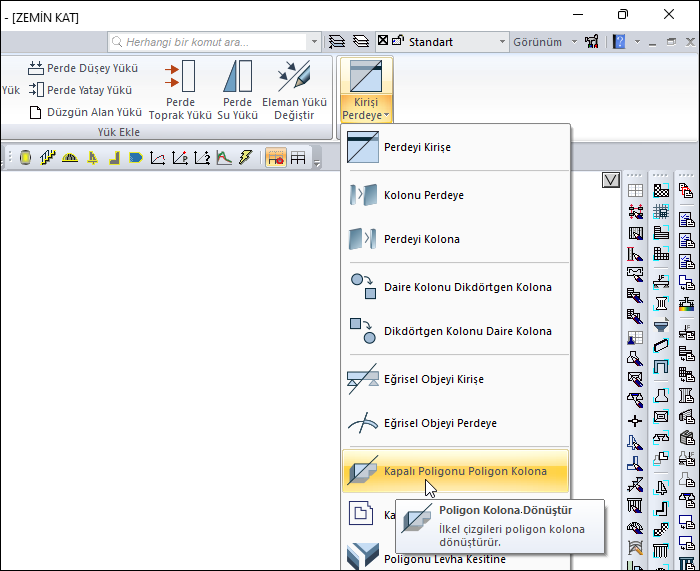Focus the 'Herhangi bir komut ara' search box
Image resolution: width=700 pixels, height=571 pixels.
click(214, 42)
